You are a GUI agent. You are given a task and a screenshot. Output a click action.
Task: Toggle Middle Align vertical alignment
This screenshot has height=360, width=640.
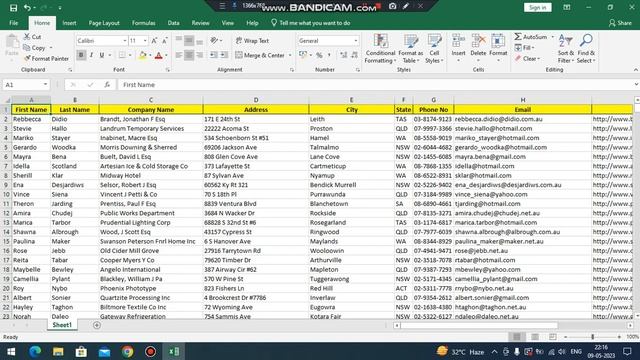(x=189, y=40)
